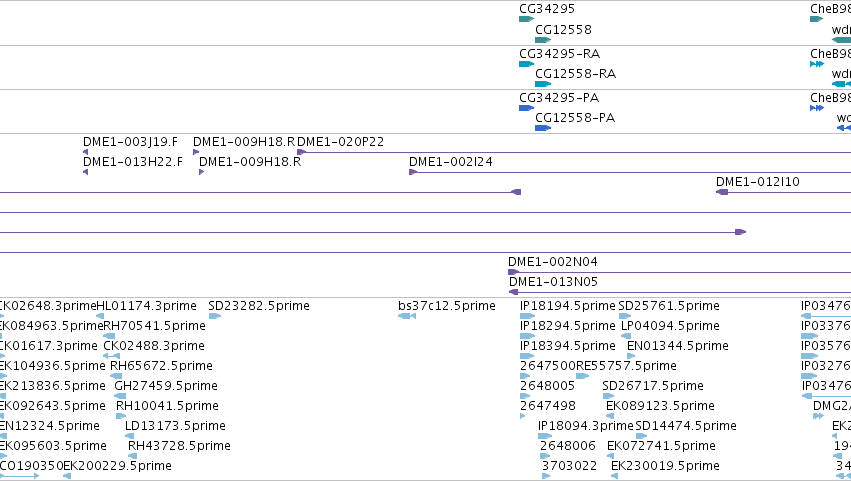Screen dimensions: 851x481
Task: Select the IP18194.5prime EST label
Action: point(568,306)
